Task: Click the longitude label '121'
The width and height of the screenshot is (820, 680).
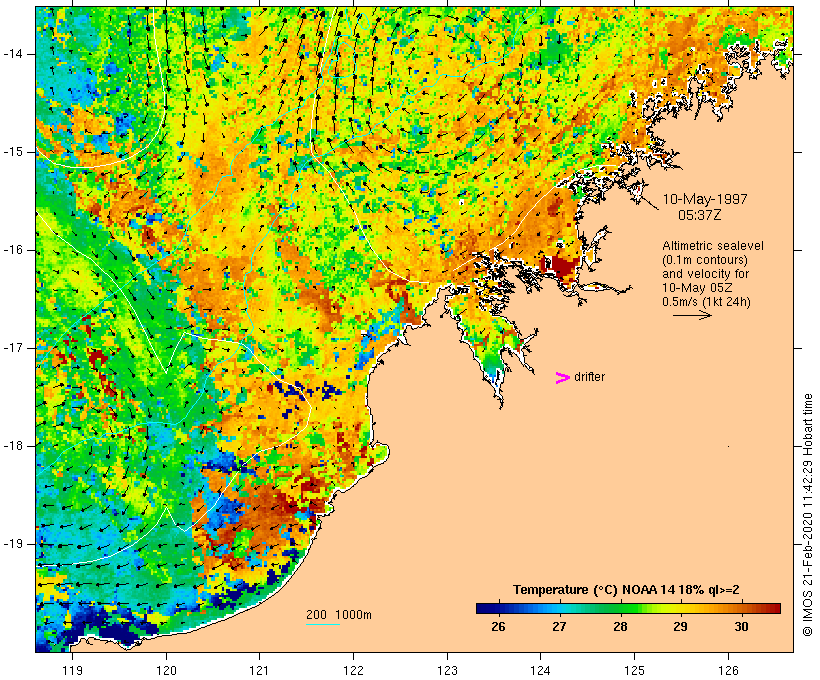Action: pyautogui.click(x=260, y=670)
